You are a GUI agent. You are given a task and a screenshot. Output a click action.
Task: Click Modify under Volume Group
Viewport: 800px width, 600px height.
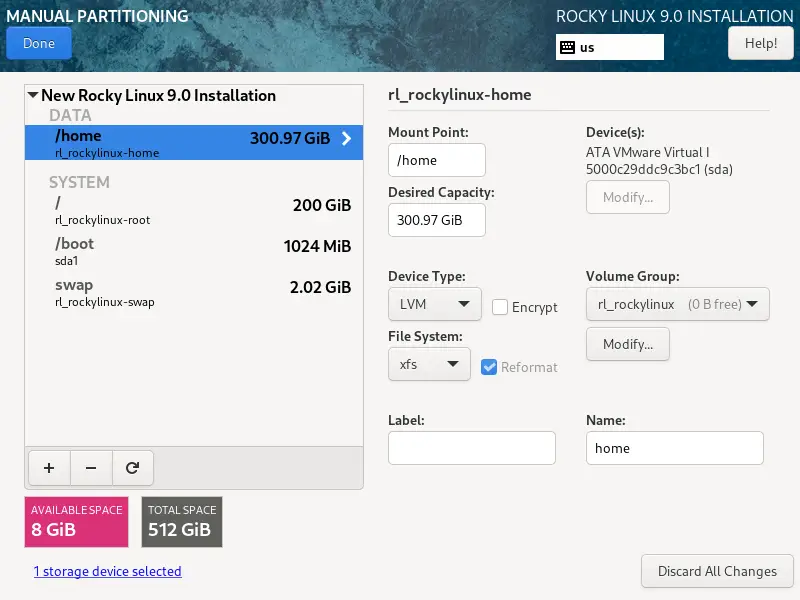(x=628, y=344)
